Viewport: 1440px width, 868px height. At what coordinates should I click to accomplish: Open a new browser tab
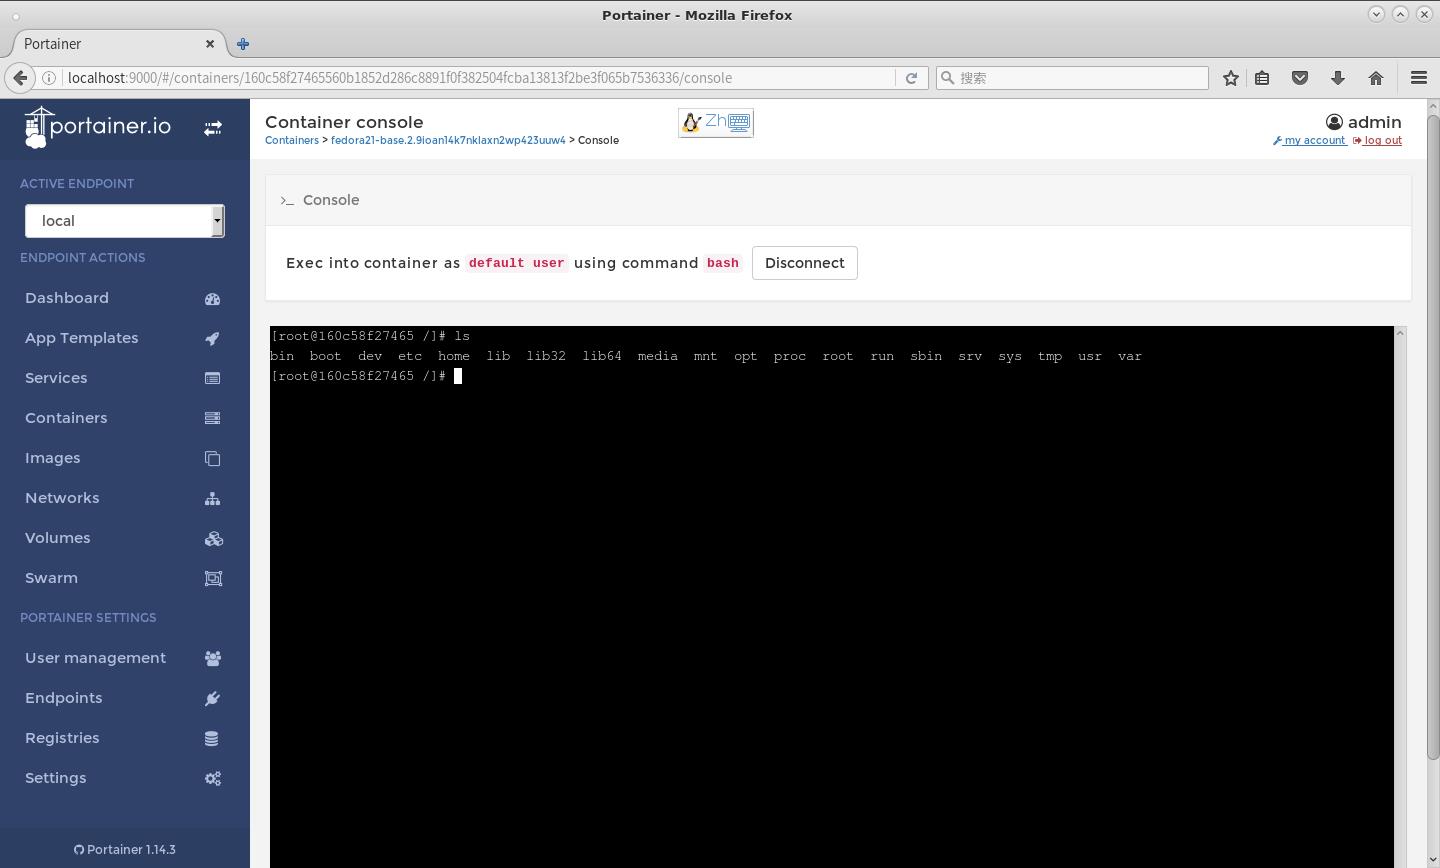[243, 44]
